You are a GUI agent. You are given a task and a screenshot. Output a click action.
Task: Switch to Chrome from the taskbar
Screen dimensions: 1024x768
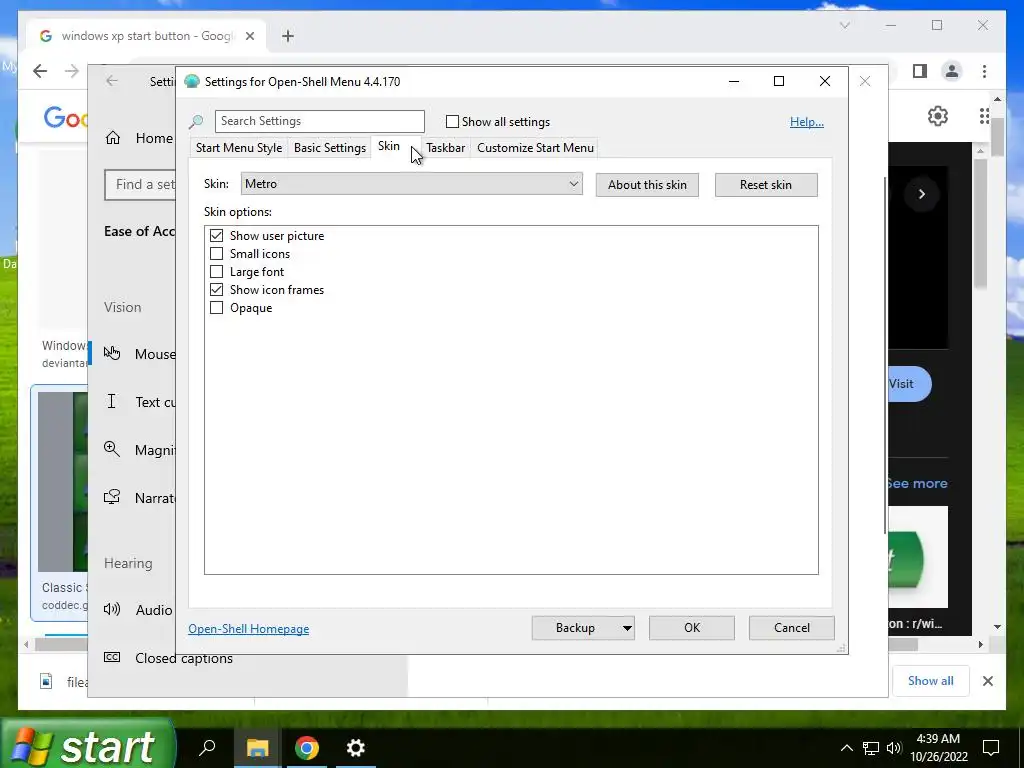click(x=306, y=748)
